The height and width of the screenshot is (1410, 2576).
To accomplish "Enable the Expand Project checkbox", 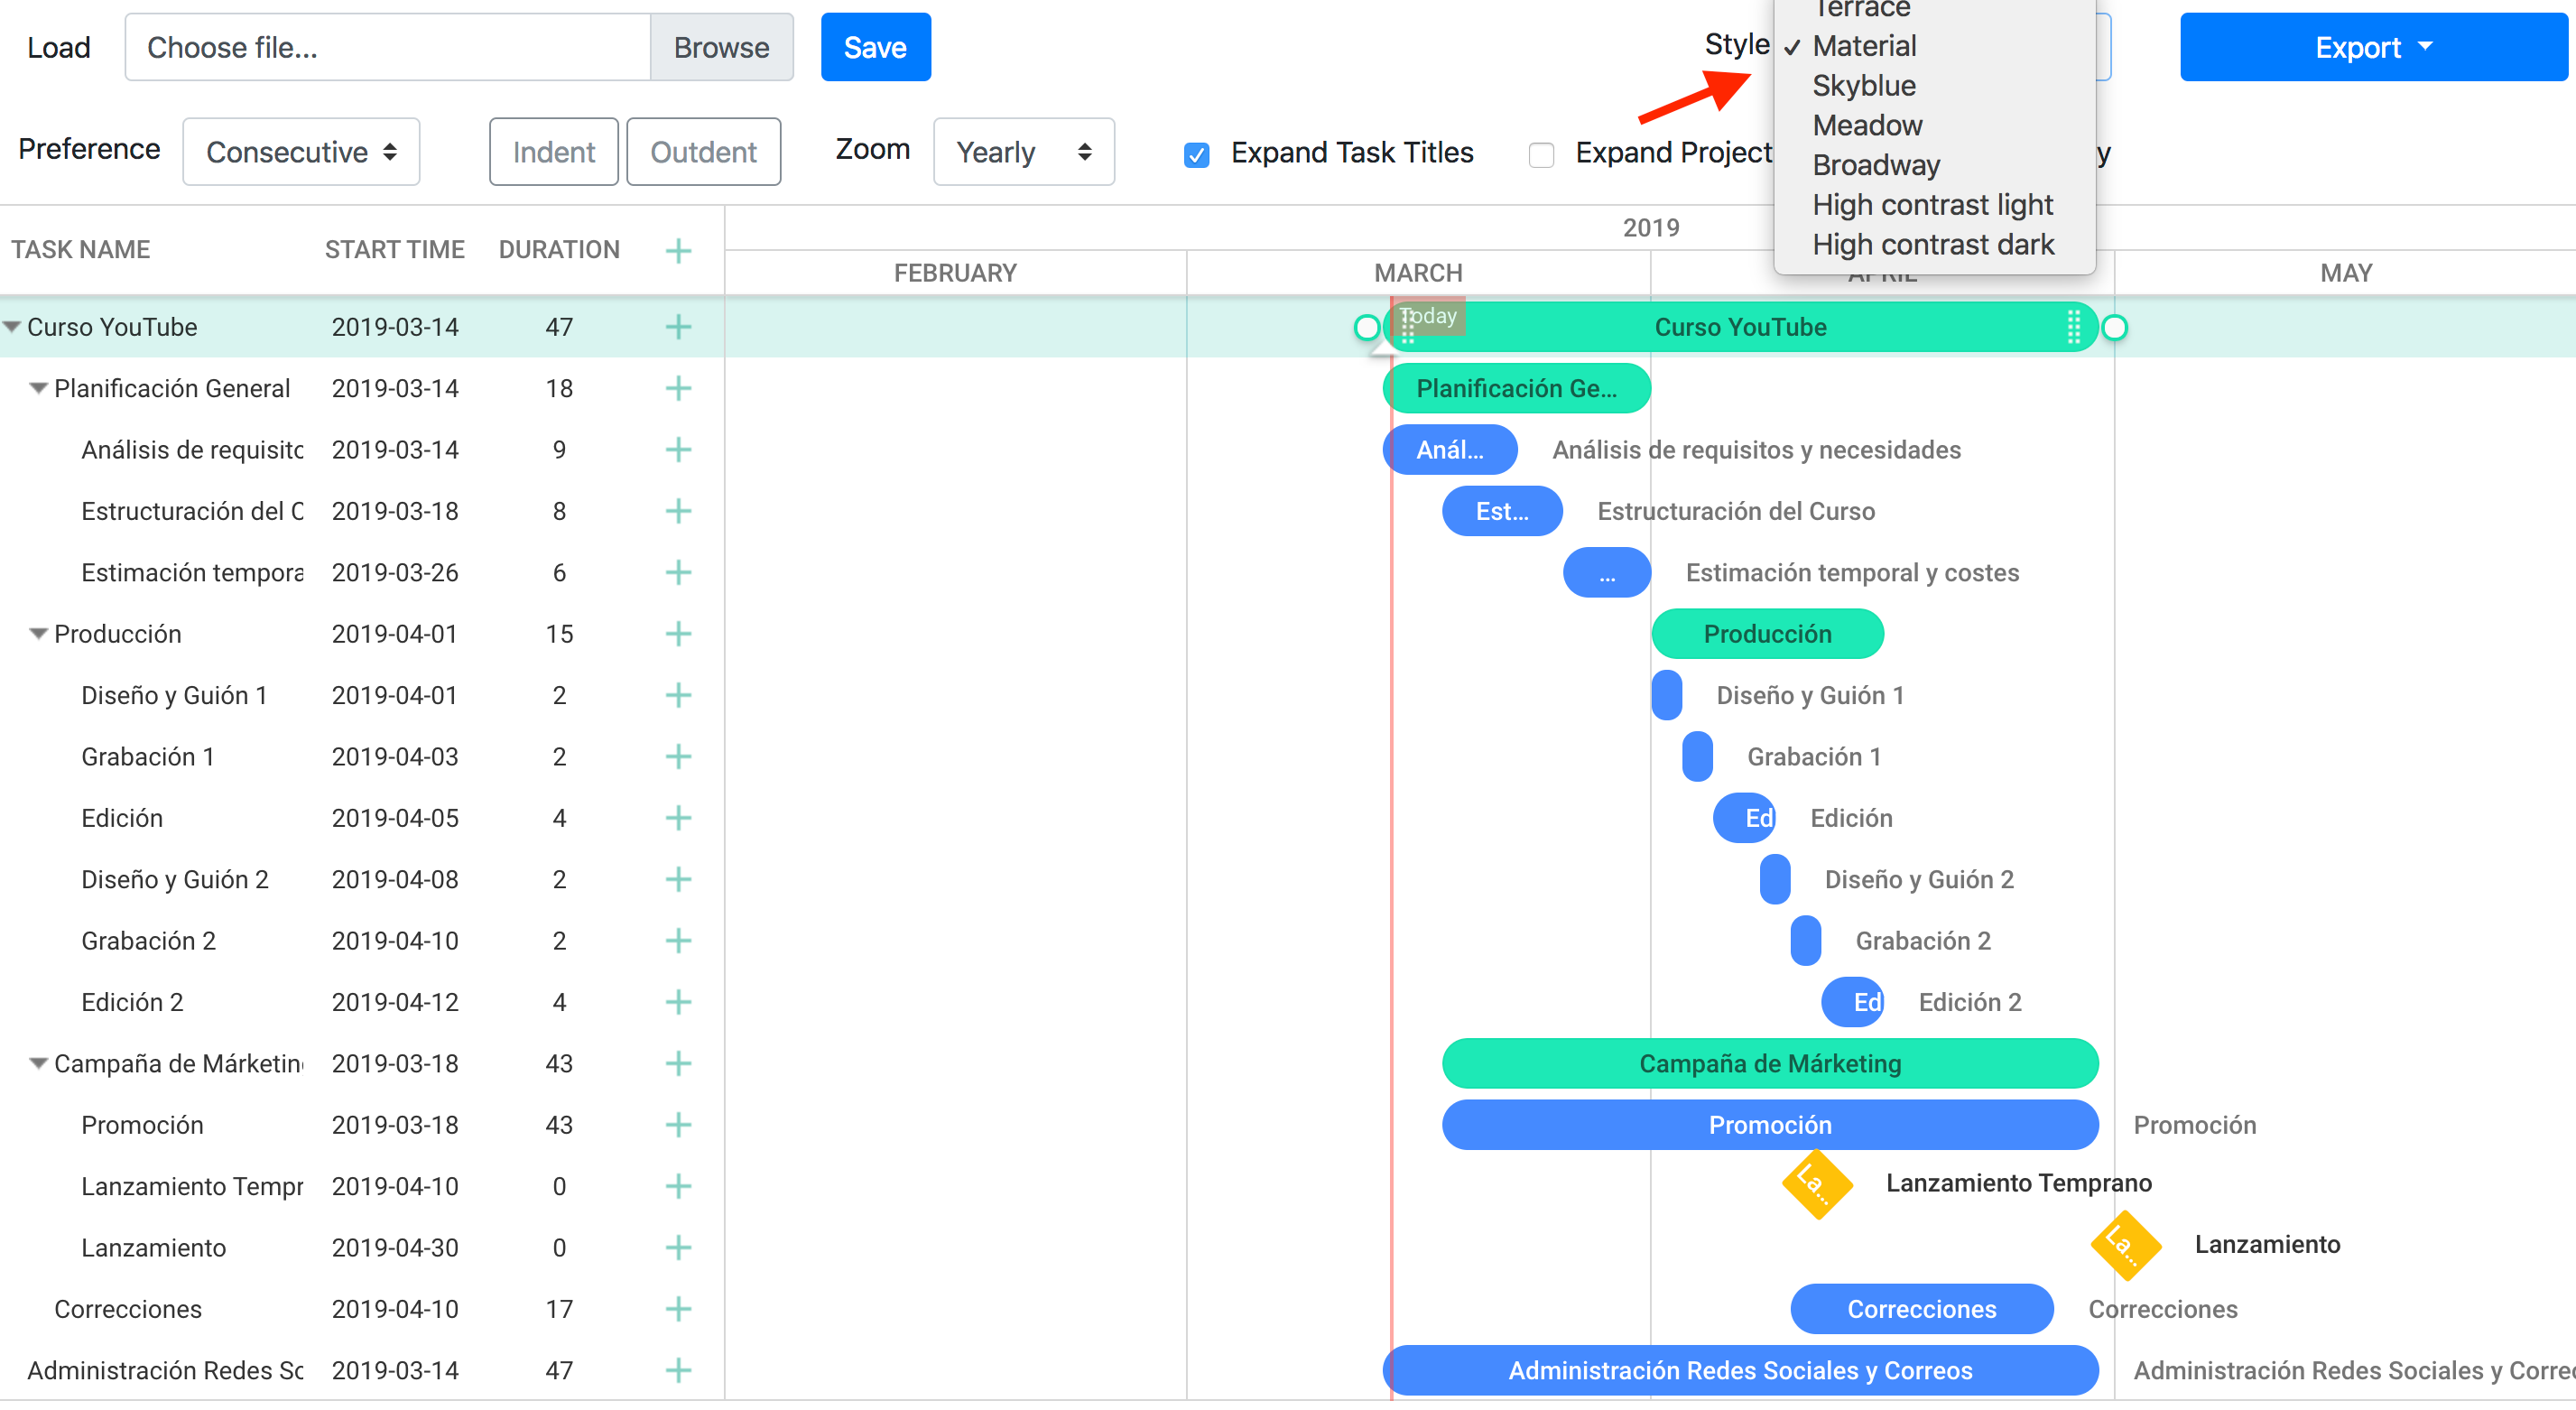I will pyautogui.click(x=1541, y=154).
